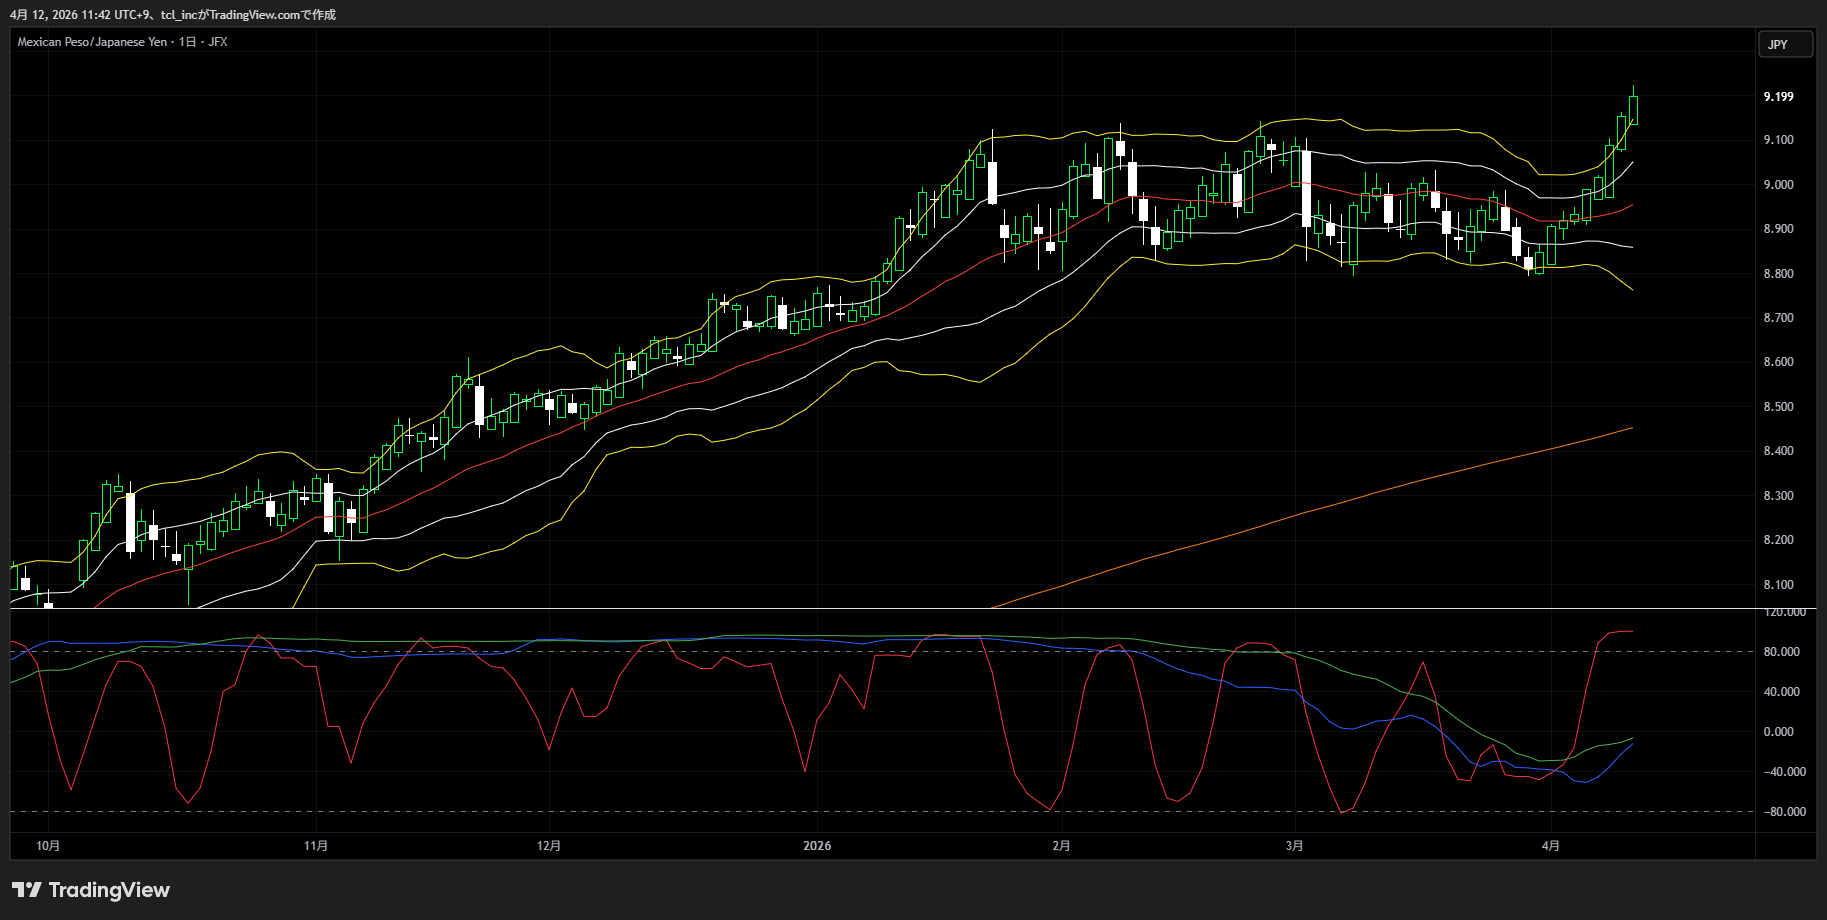
Task: Click the 8.500 price scale label
Action: [1778, 407]
